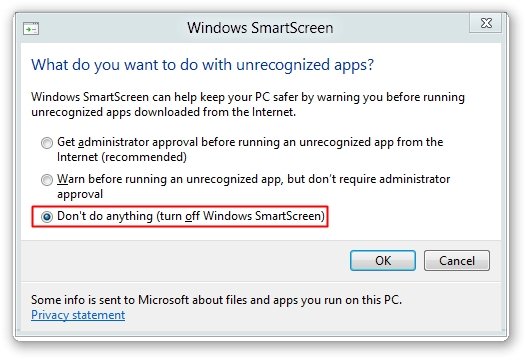Close the Windows SmartScreen dialog
526x360 pixels.
pyautogui.click(x=485, y=23)
